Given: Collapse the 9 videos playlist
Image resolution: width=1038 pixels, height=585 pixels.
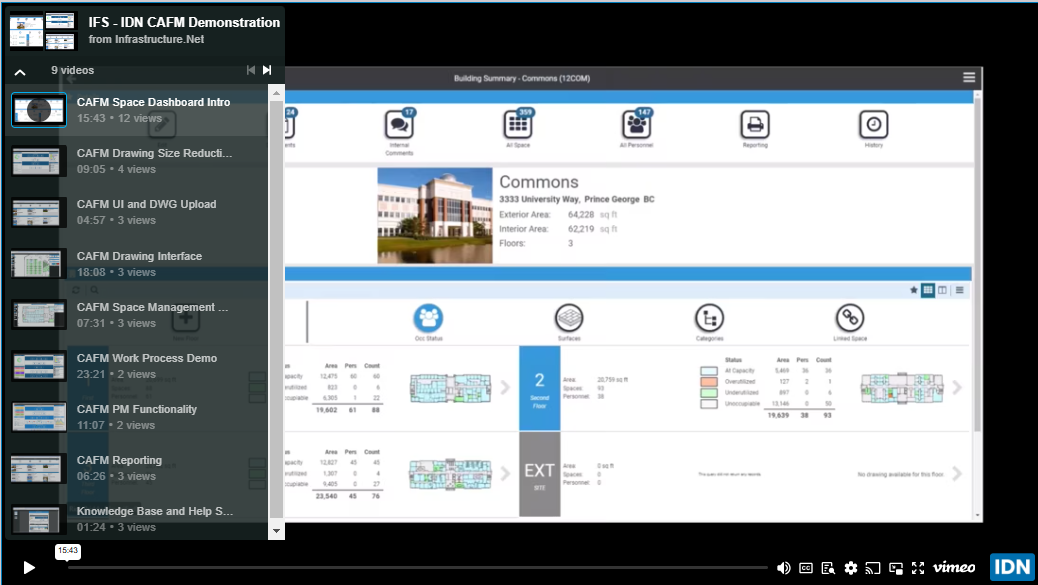Looking at the screenshot, I should coord(20,72).
